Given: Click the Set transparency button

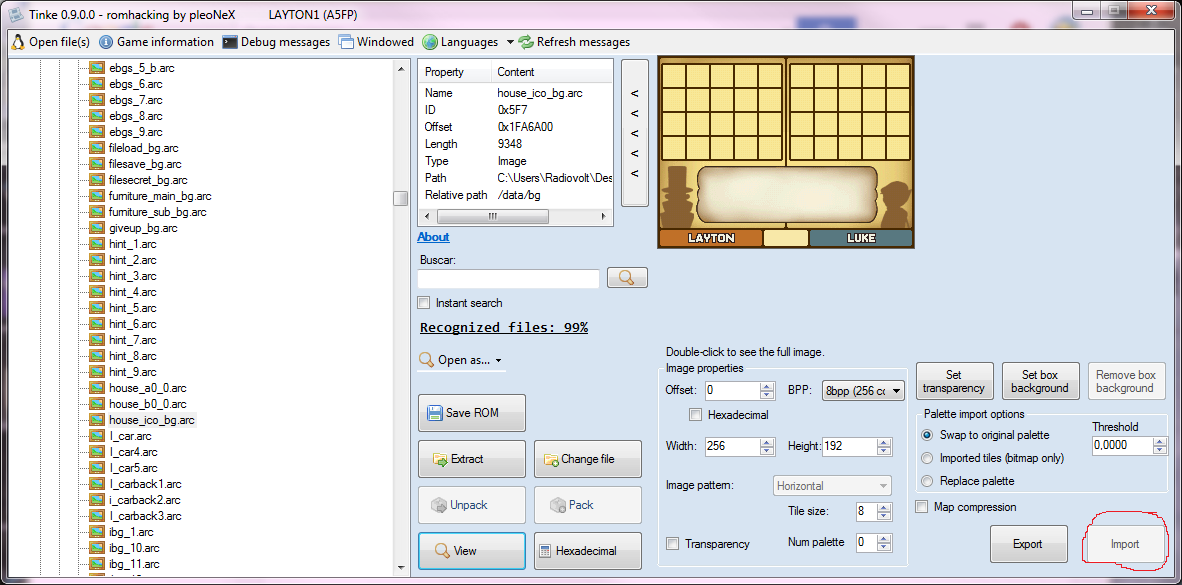Looking at the screenshot, I should click(954, 381).
